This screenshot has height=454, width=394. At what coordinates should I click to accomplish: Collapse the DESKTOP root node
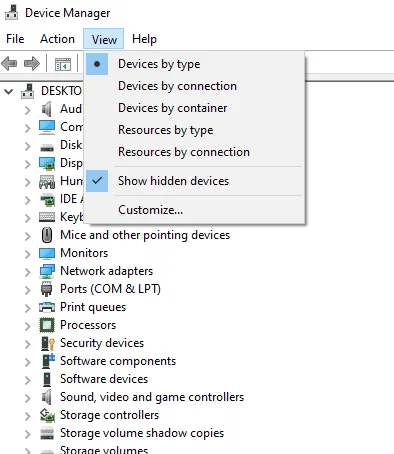9,91
